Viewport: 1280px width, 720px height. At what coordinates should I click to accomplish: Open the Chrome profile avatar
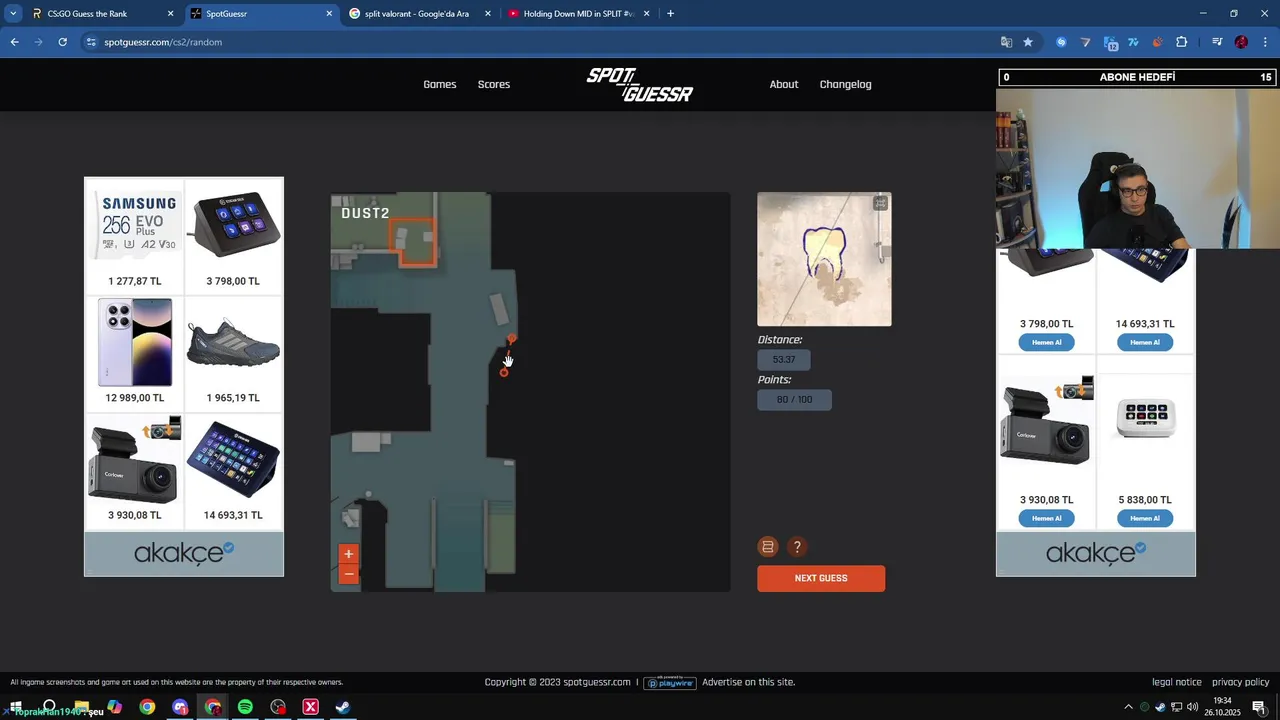(1241, 42)
